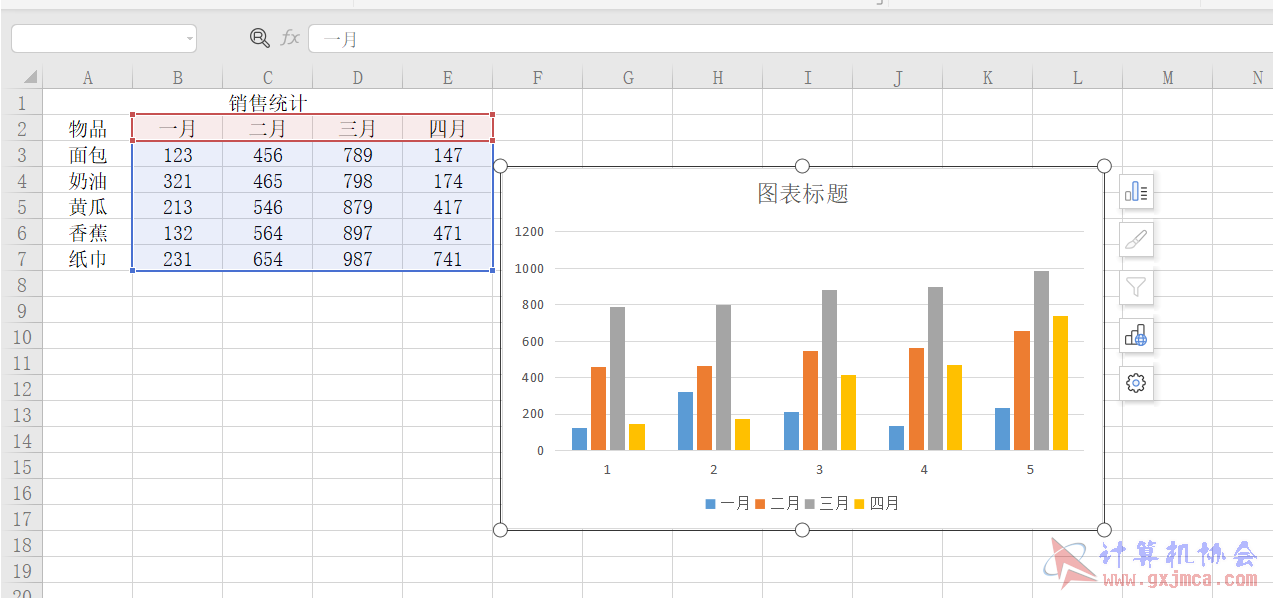This screenshot has height=598, width=1273.
Task: Click the cell with value 879
Action: 357,207
